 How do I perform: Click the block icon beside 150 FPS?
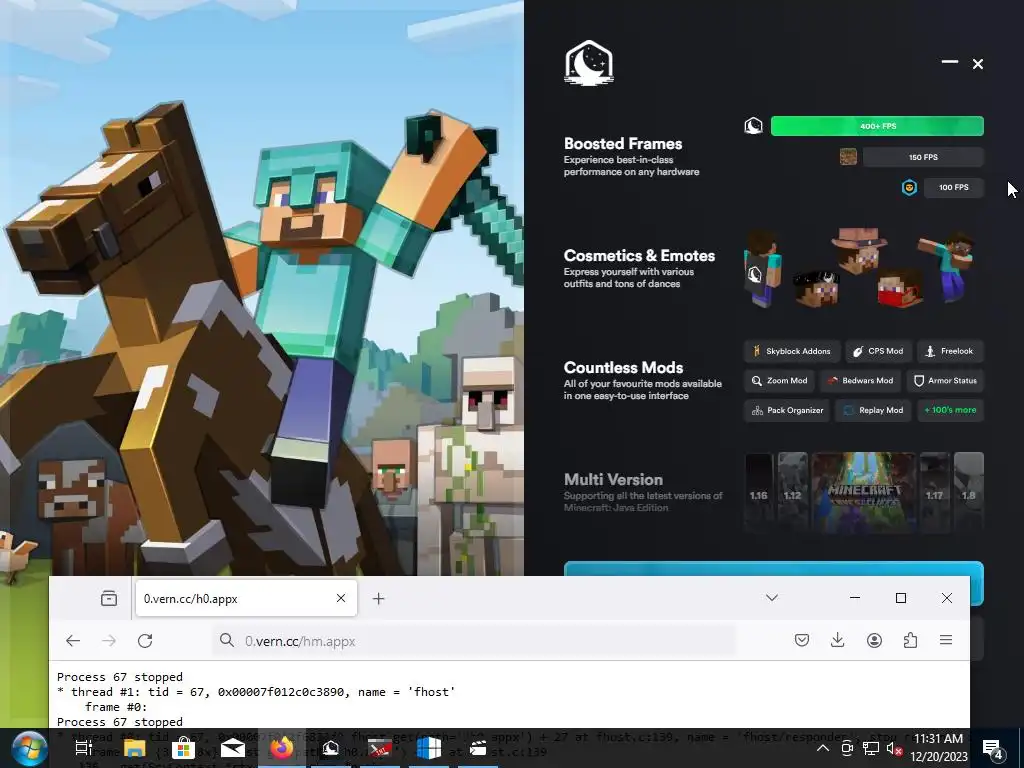click(x=848, y=157)
